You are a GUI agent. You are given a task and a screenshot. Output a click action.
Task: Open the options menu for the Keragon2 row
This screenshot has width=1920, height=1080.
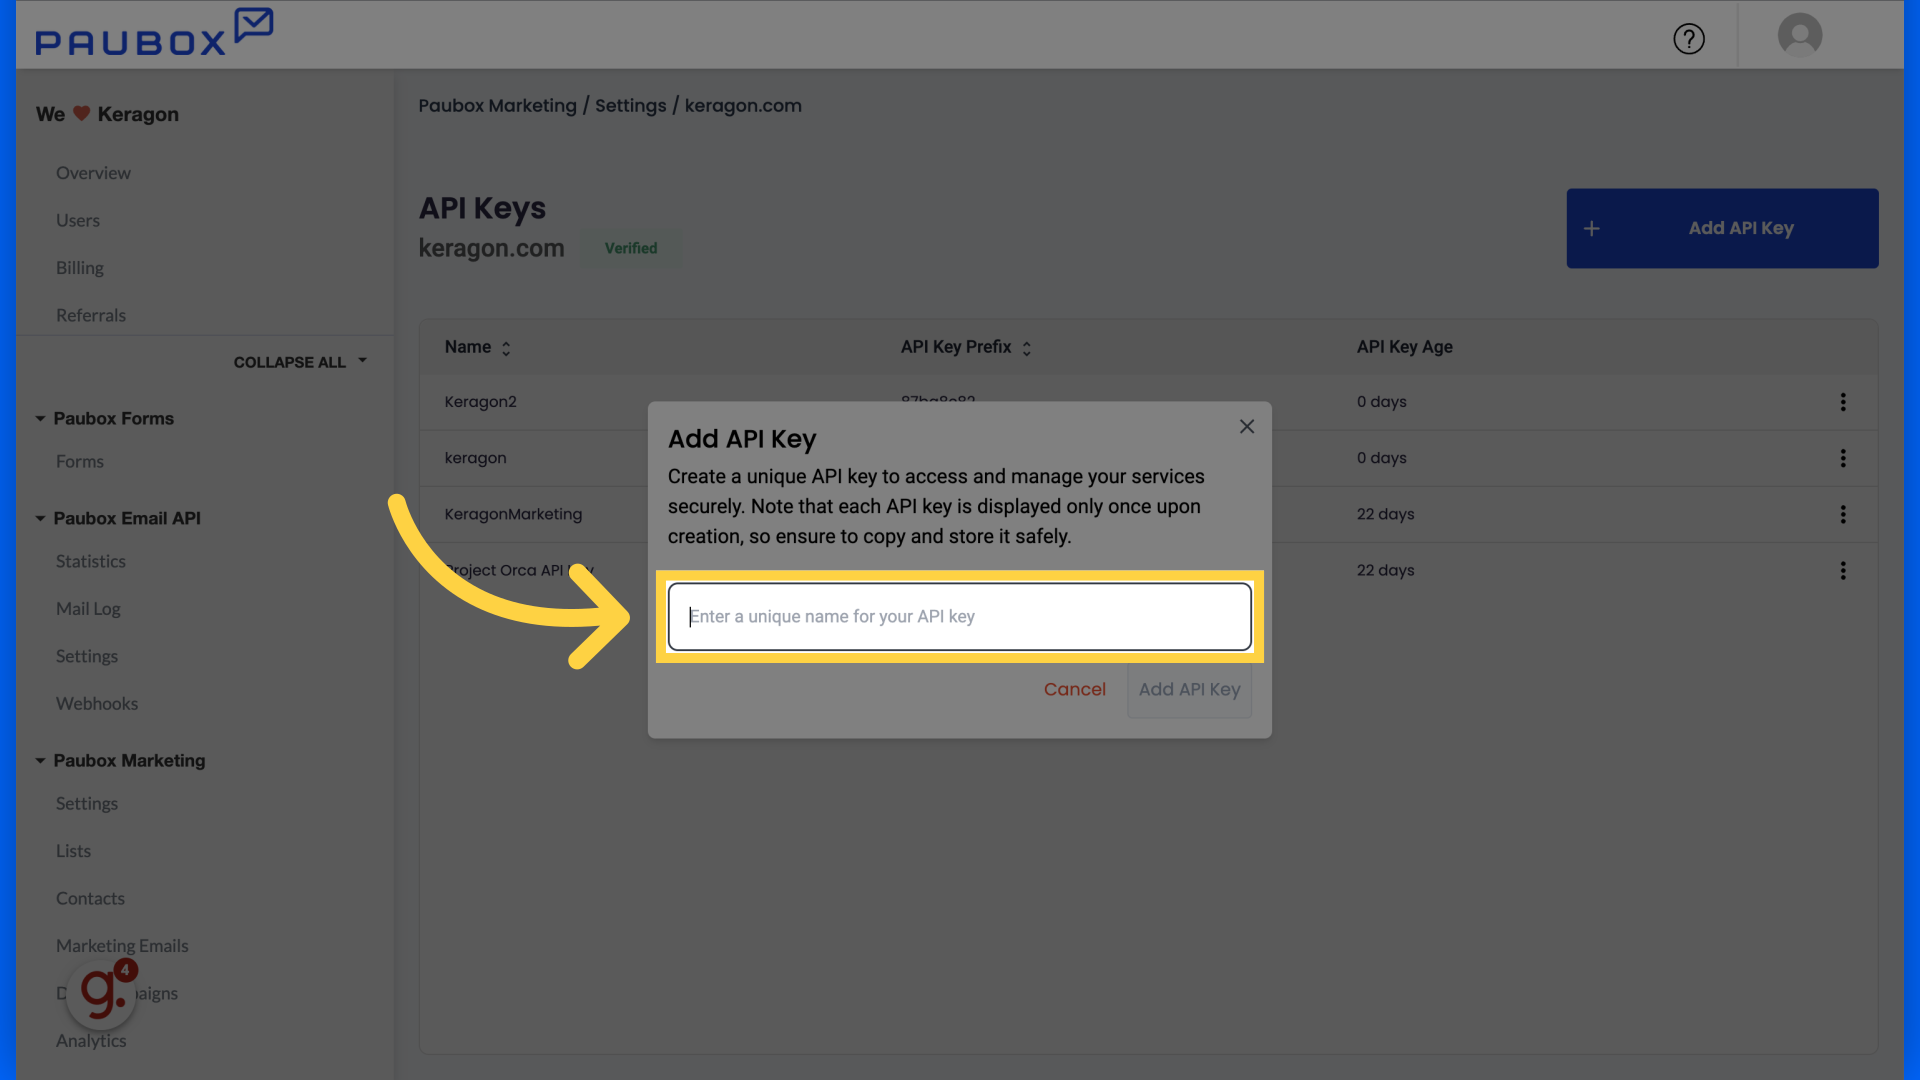click(1843, 402)
